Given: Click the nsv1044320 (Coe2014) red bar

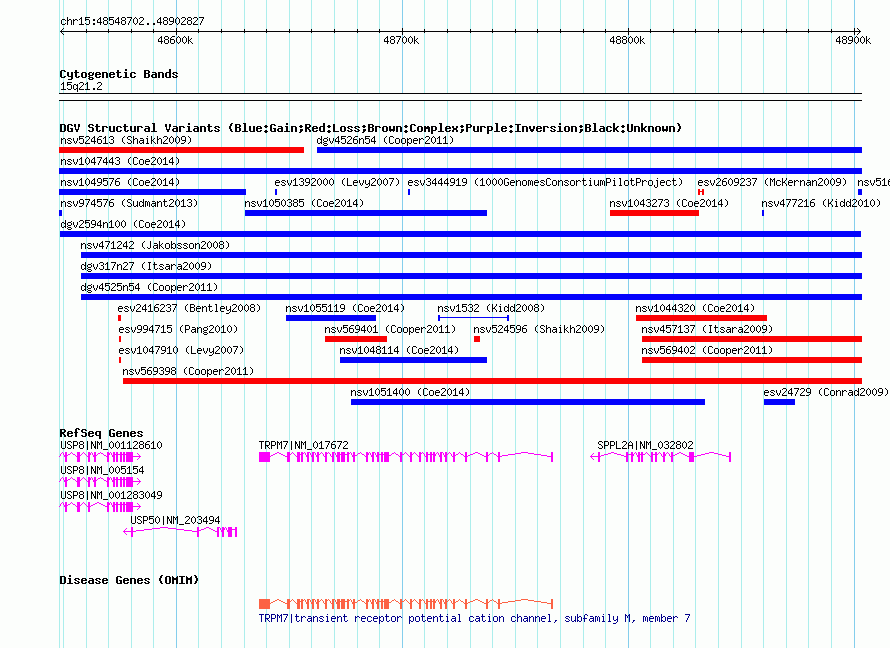Looking at the screenshot, I should point(702,318).
